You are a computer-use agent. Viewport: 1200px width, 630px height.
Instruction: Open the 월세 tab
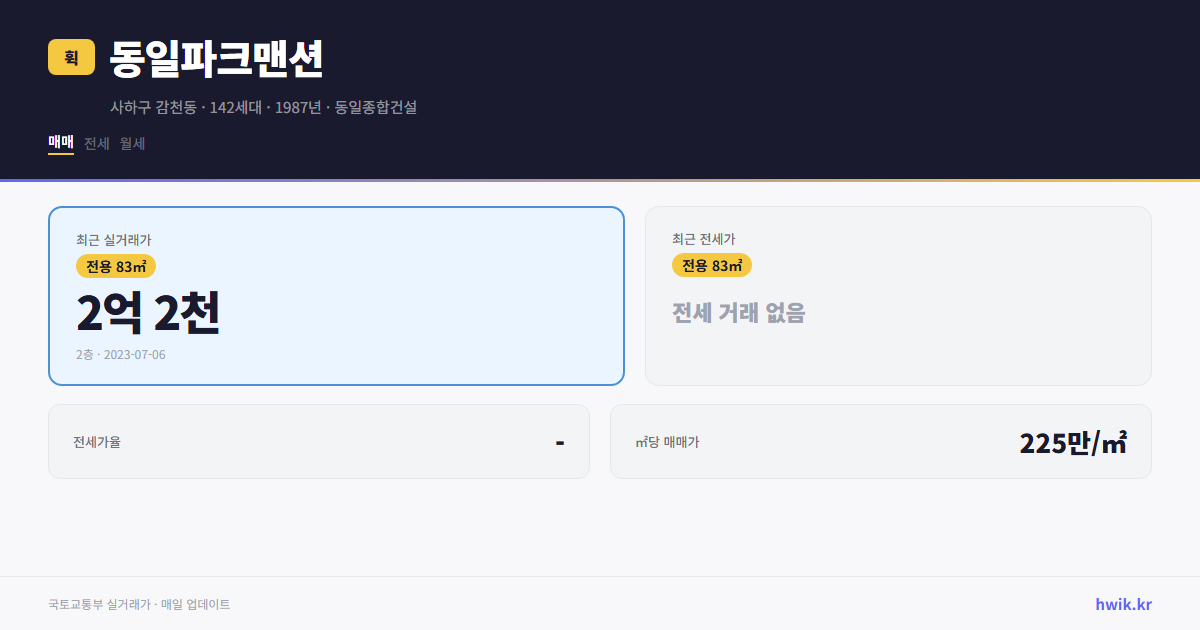point(132,143)
